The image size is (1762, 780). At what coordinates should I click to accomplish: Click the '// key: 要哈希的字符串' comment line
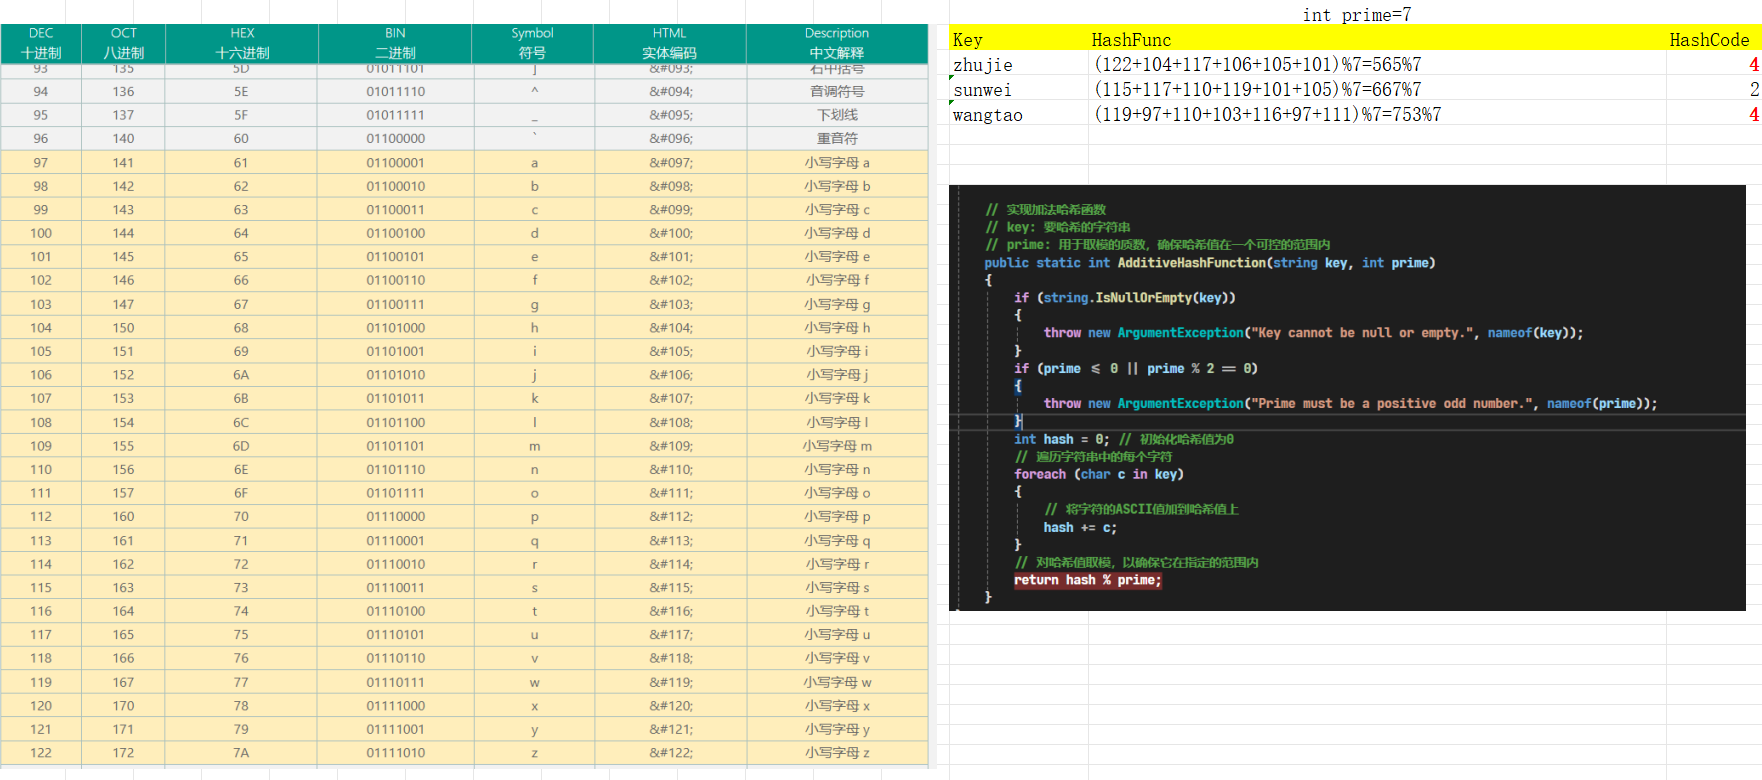tap(1058, 227)
